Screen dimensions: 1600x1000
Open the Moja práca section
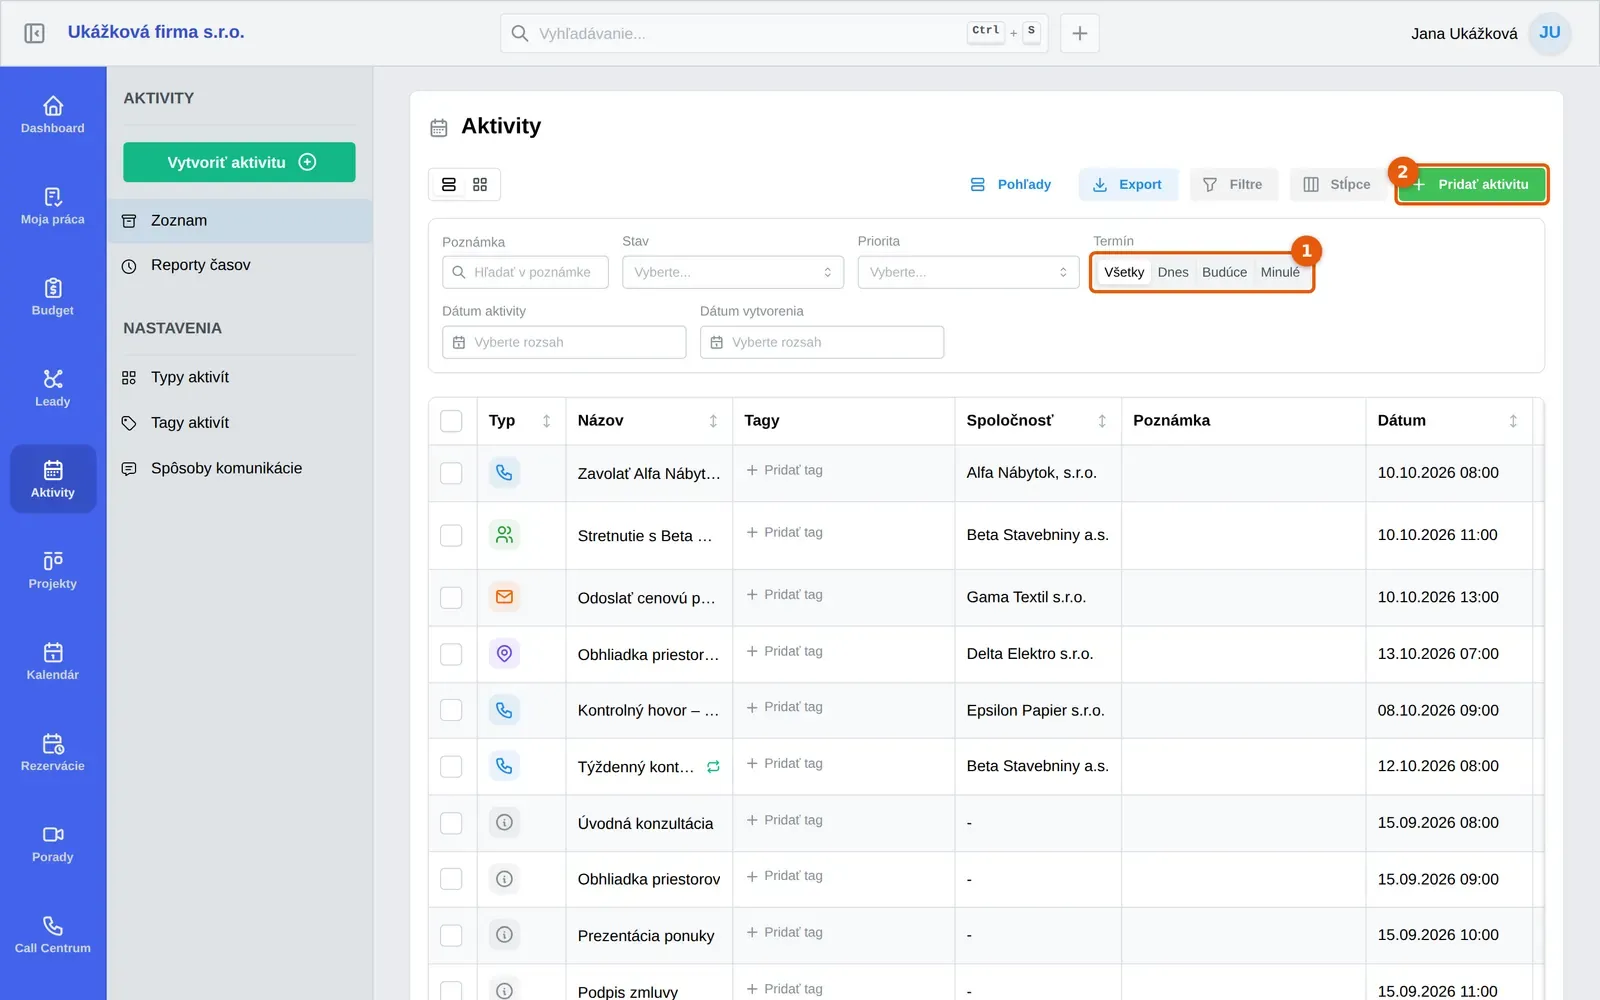point(53,206)
